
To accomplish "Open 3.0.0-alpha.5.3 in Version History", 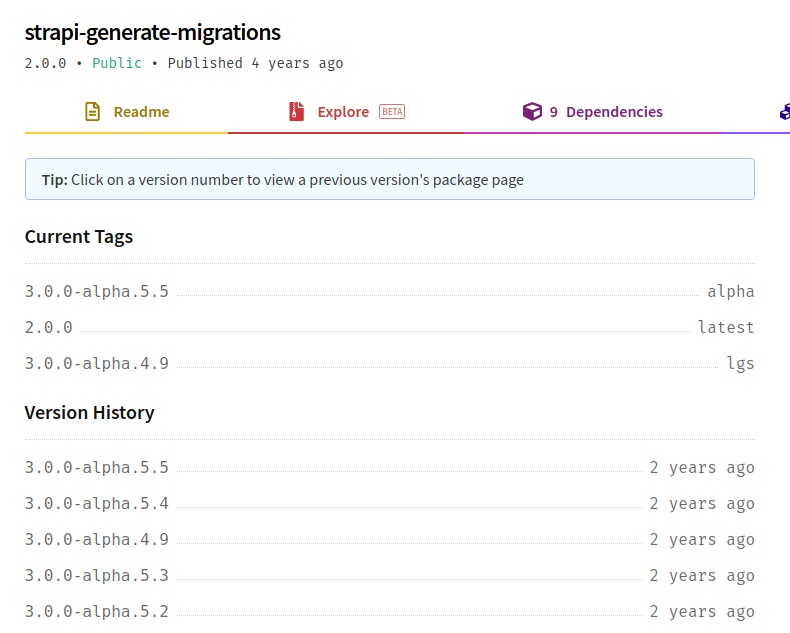I will [97, 576].
